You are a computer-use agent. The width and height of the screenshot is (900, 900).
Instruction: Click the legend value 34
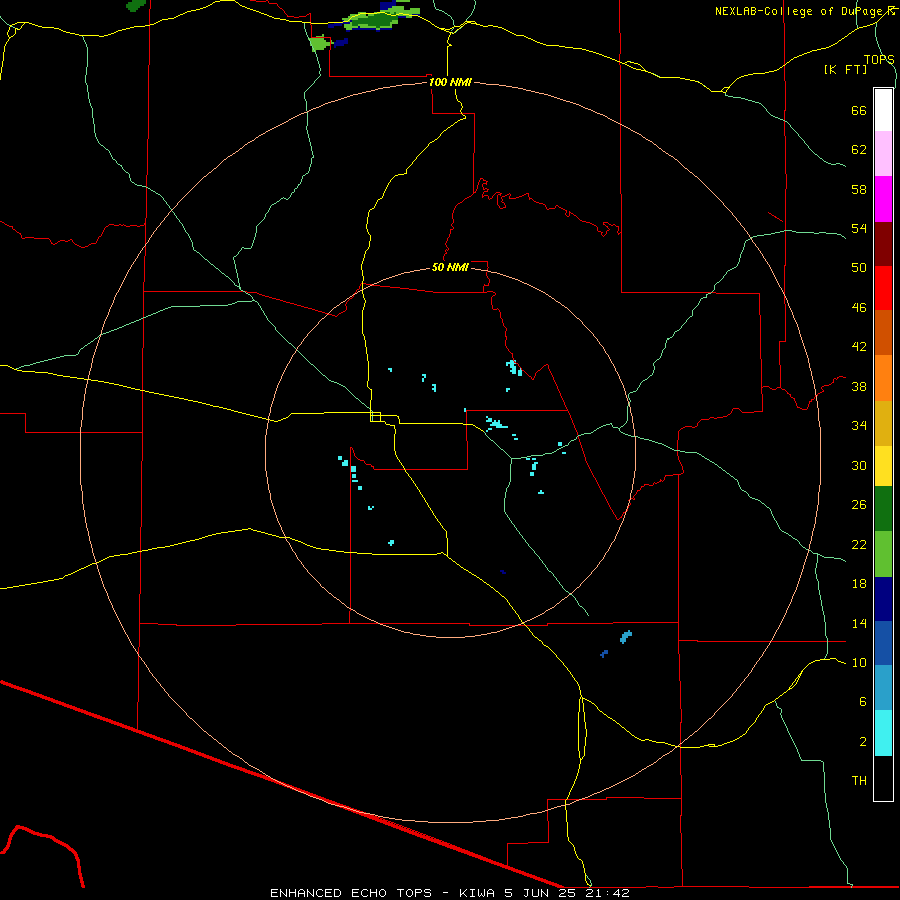tap(859, 426)
